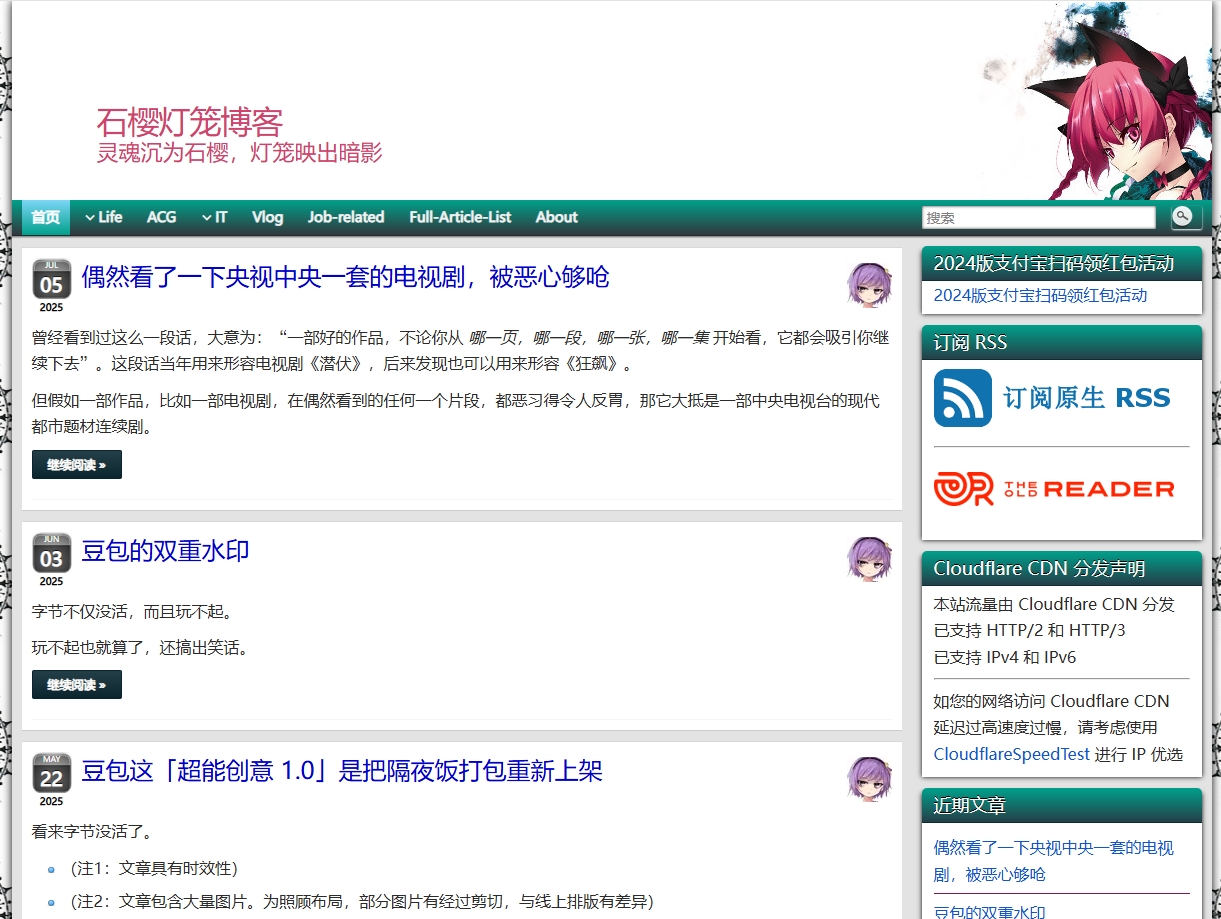Viewport: 1221px width, 919px height.
Task: Click 继续阅读 on the first article
Action: click(77, 464)
